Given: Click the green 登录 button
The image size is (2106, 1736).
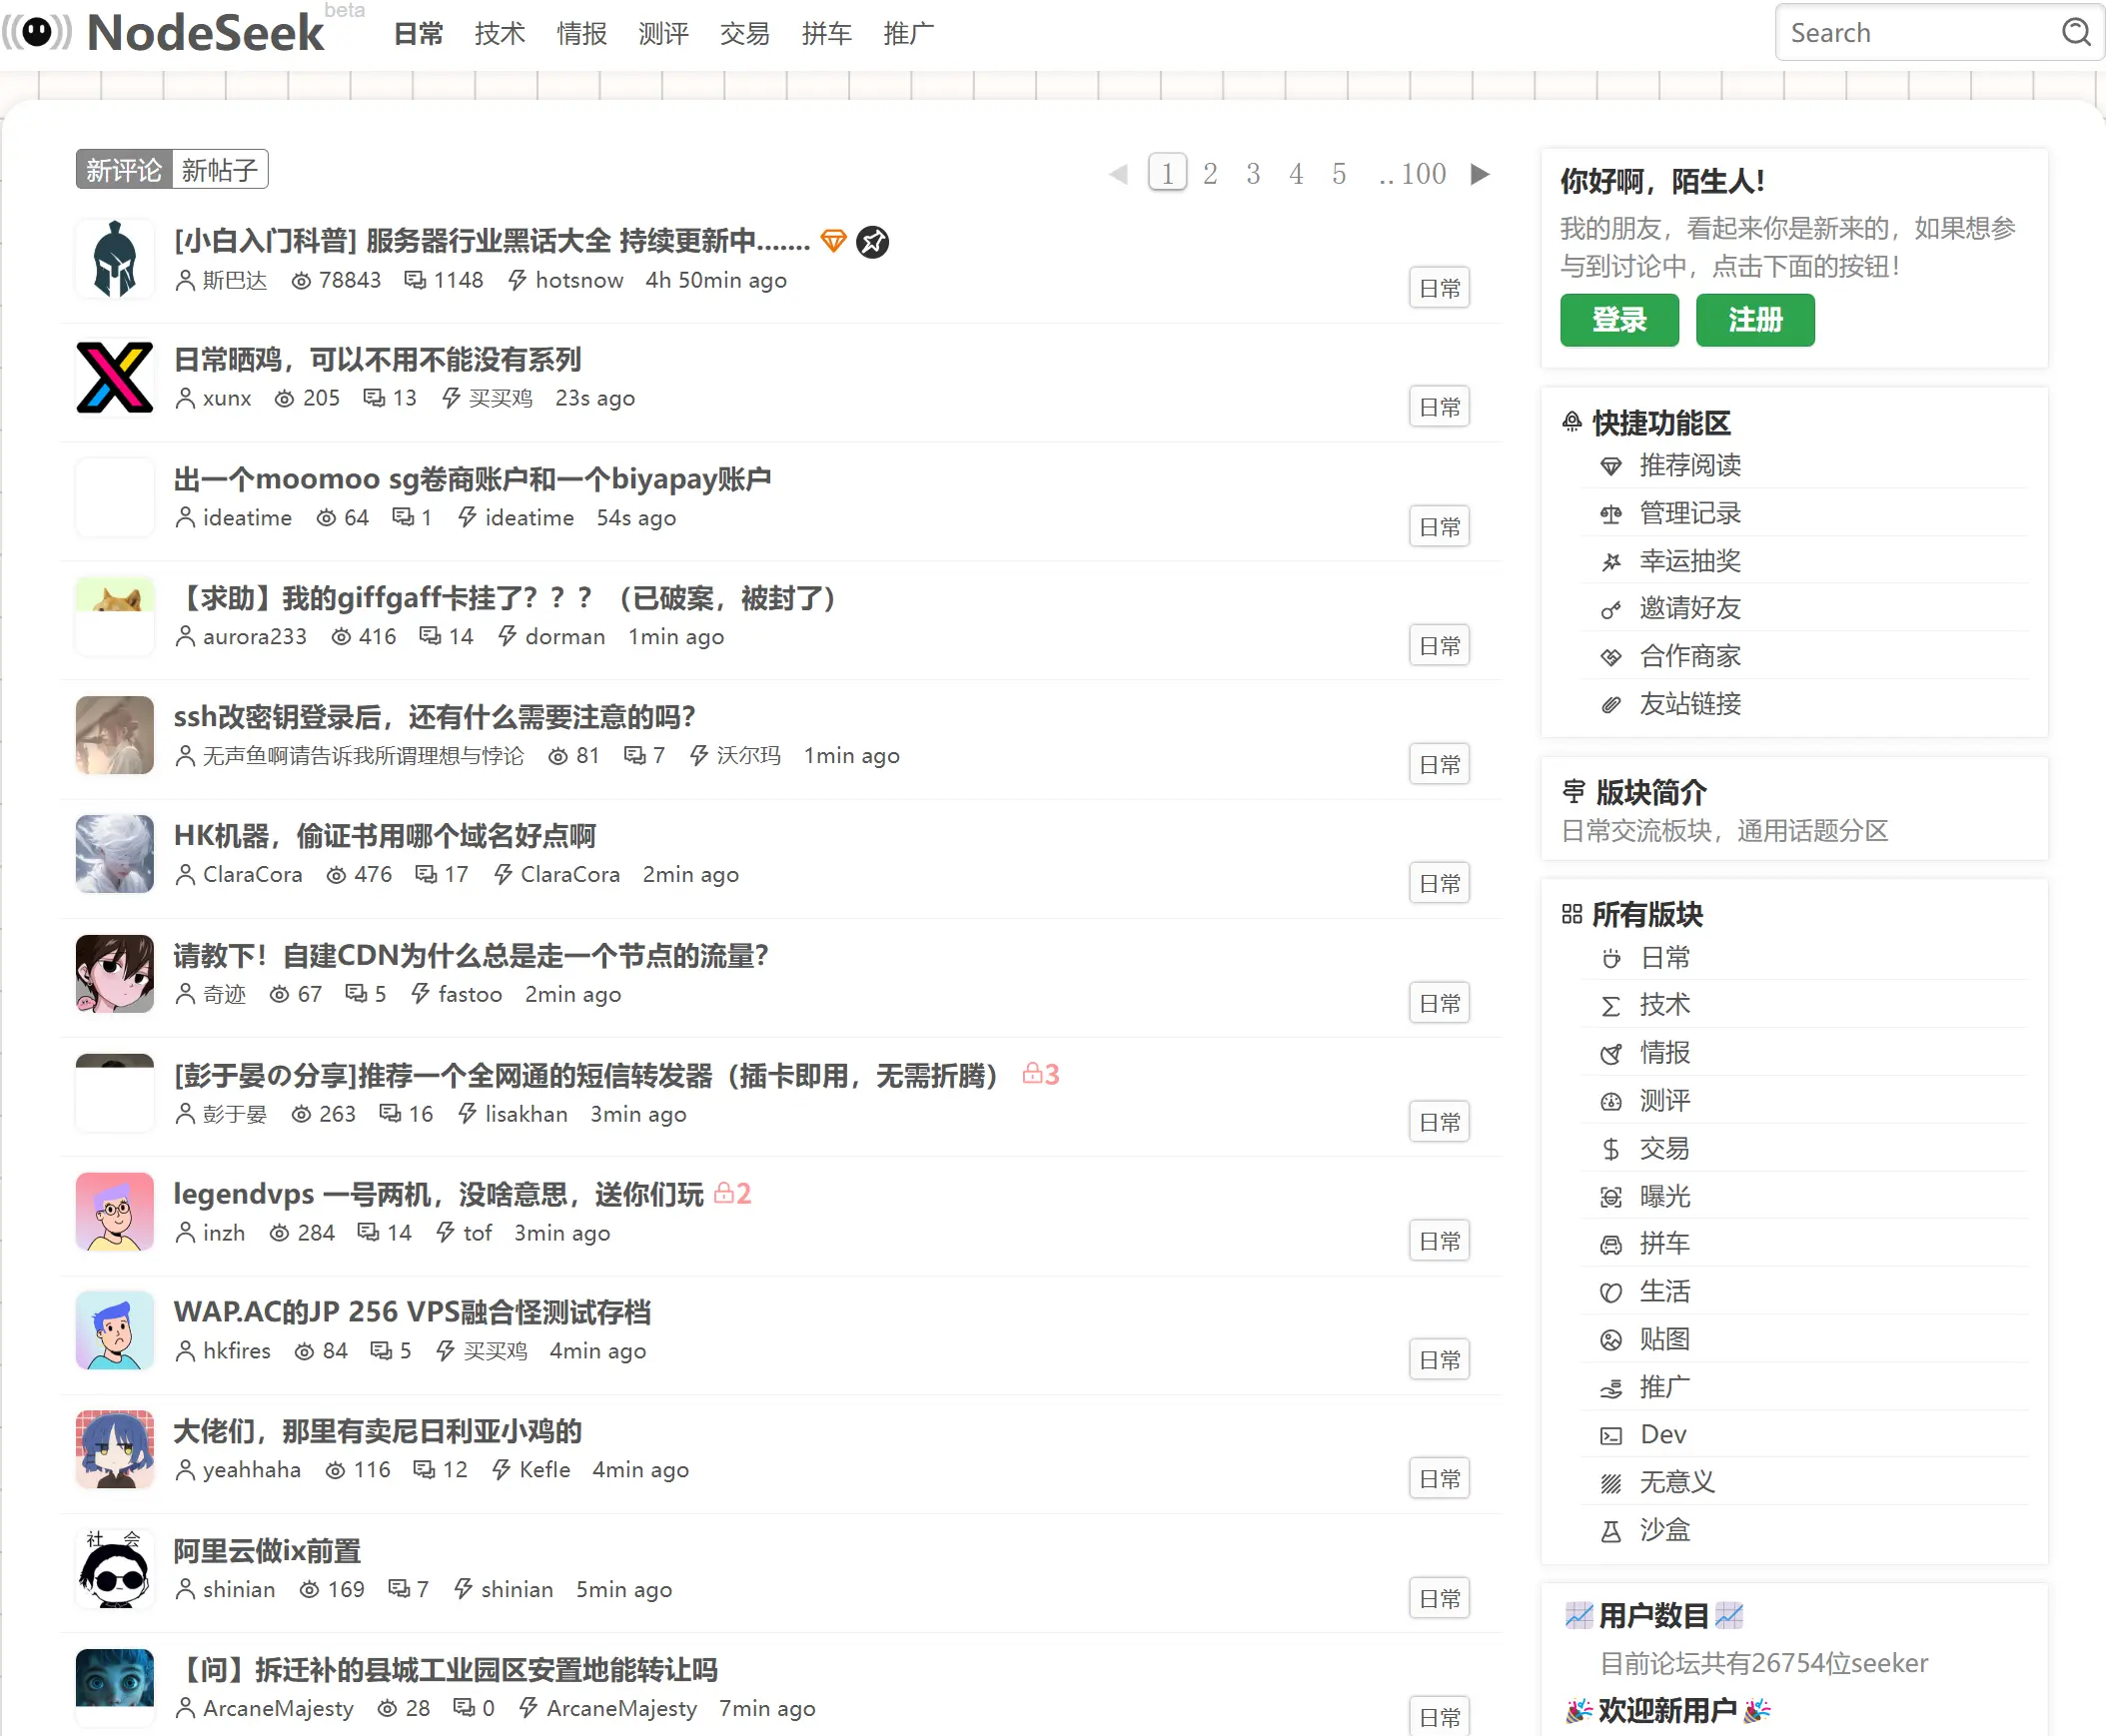Looking at the screenshot, I should tap(1618, 320).
